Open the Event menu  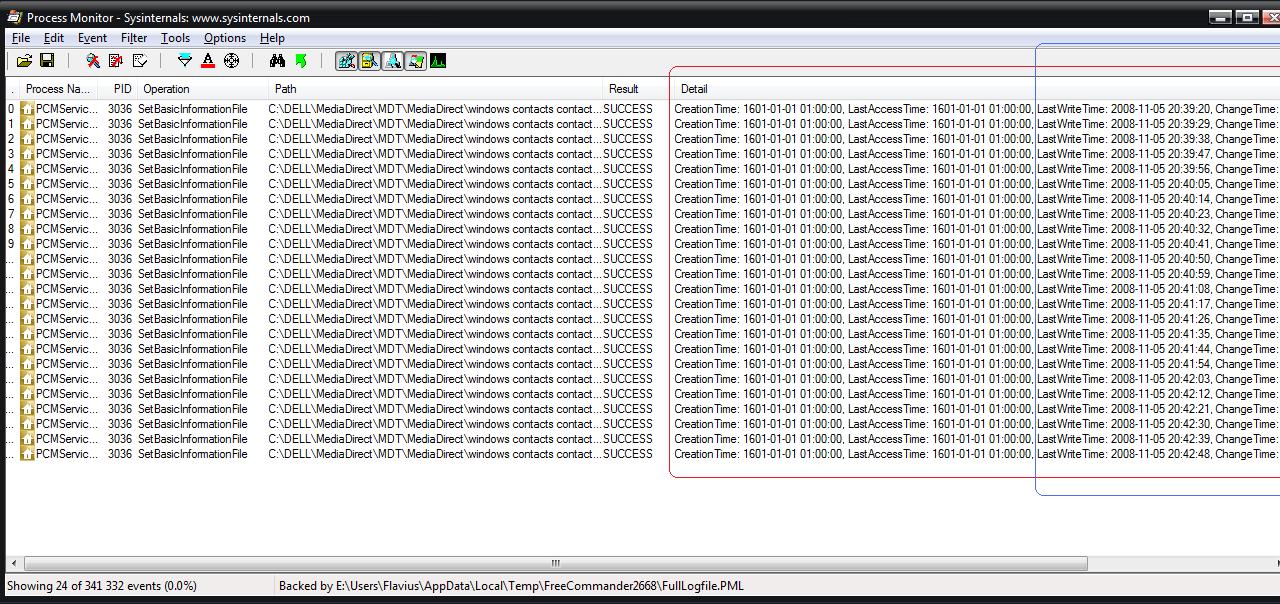pos(92,38)
